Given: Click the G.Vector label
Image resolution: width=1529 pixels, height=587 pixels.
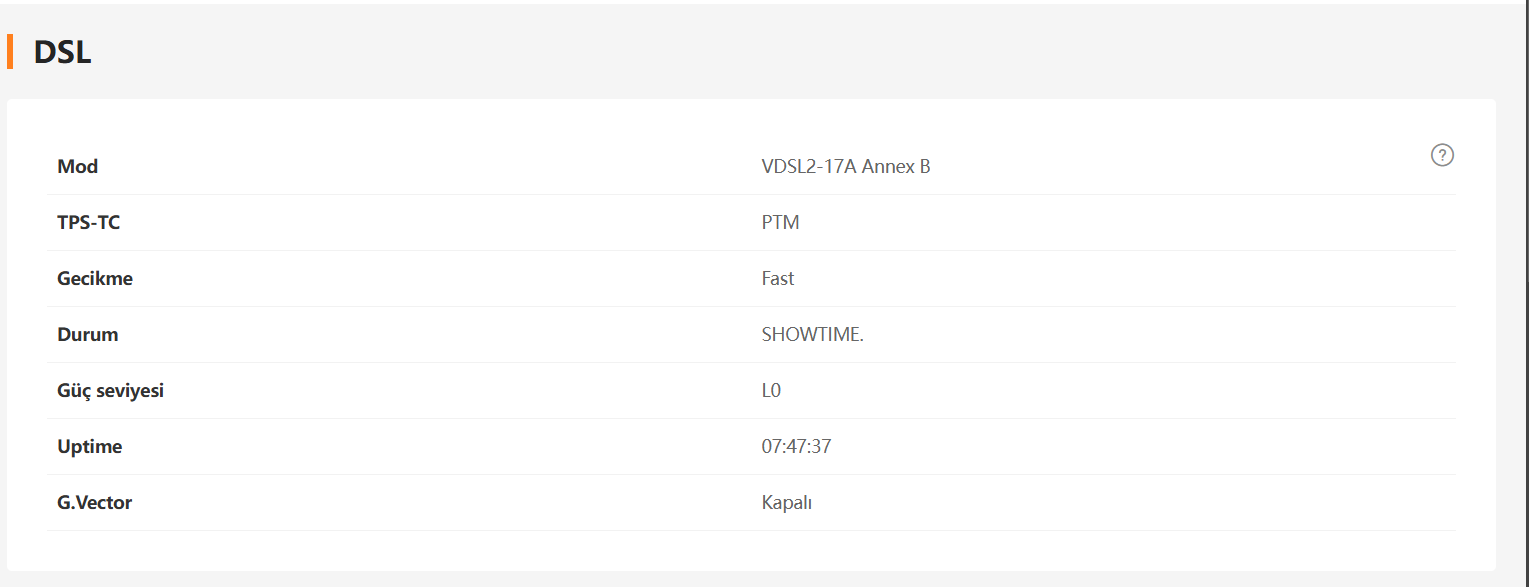Looking at the screenshot, I should pyautogui.click(x=95, y=503).
